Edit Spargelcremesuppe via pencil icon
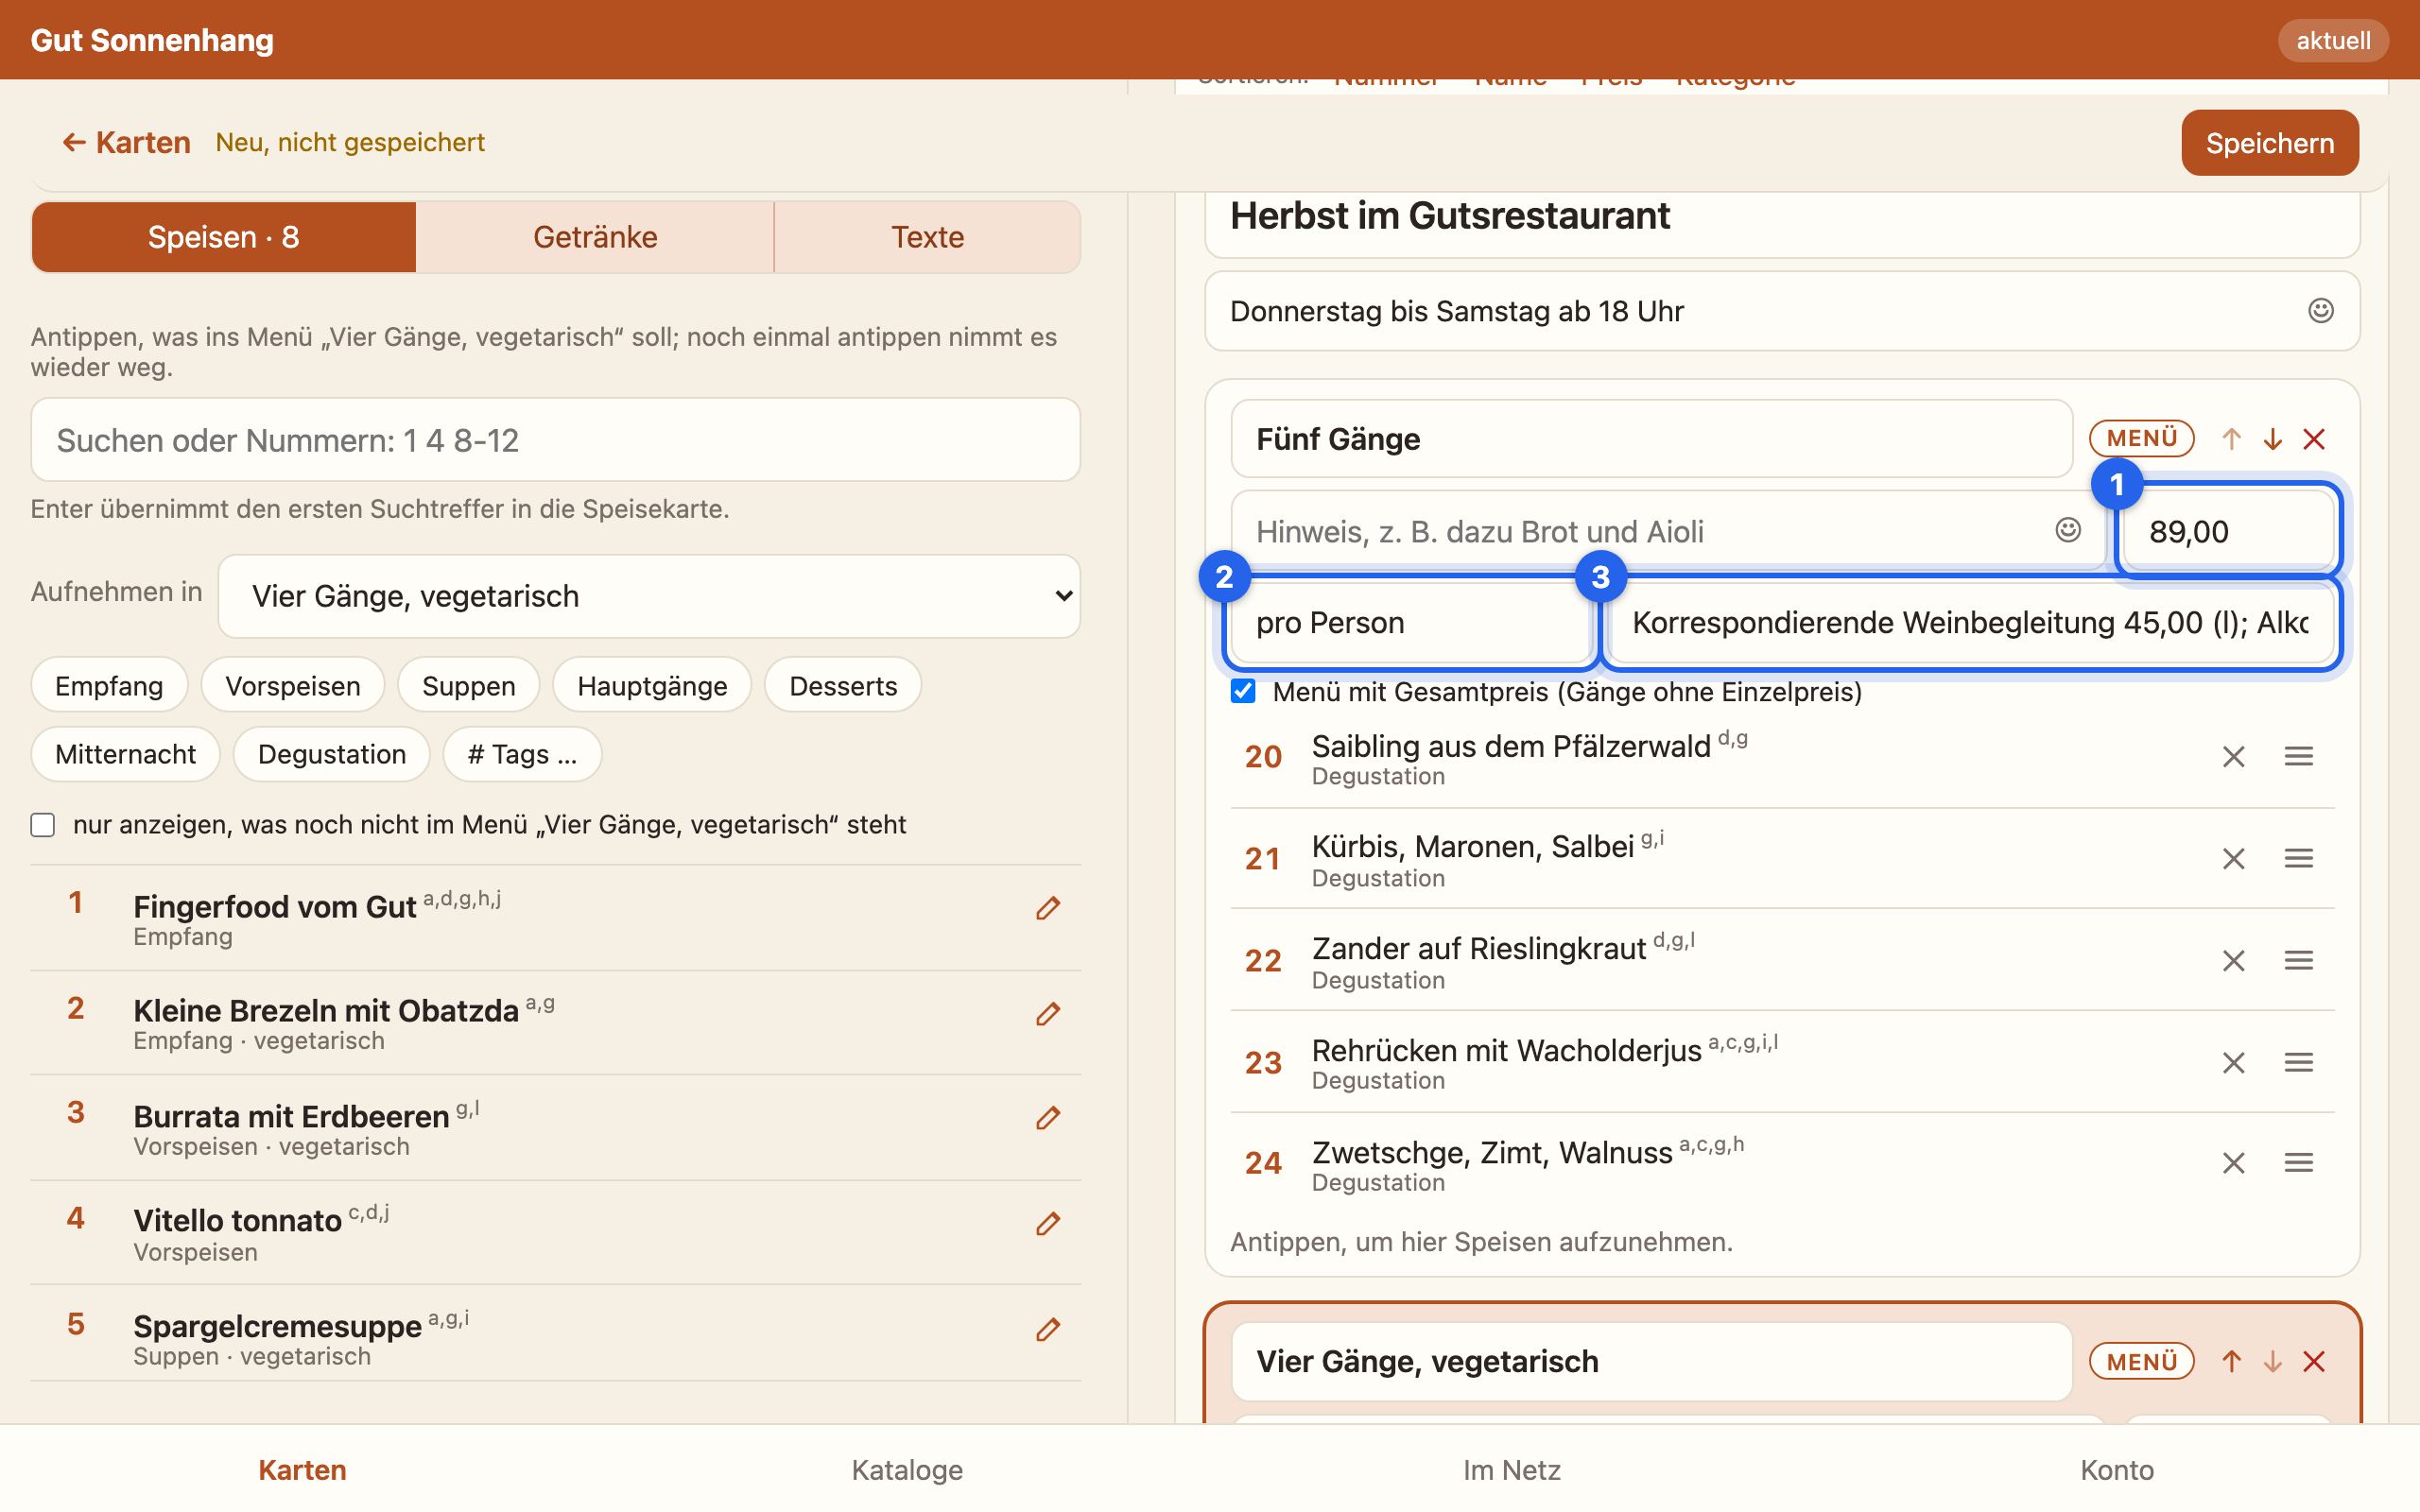The width and height of the screenshot is (2420, 1512). click(x=1047, y=1330)
